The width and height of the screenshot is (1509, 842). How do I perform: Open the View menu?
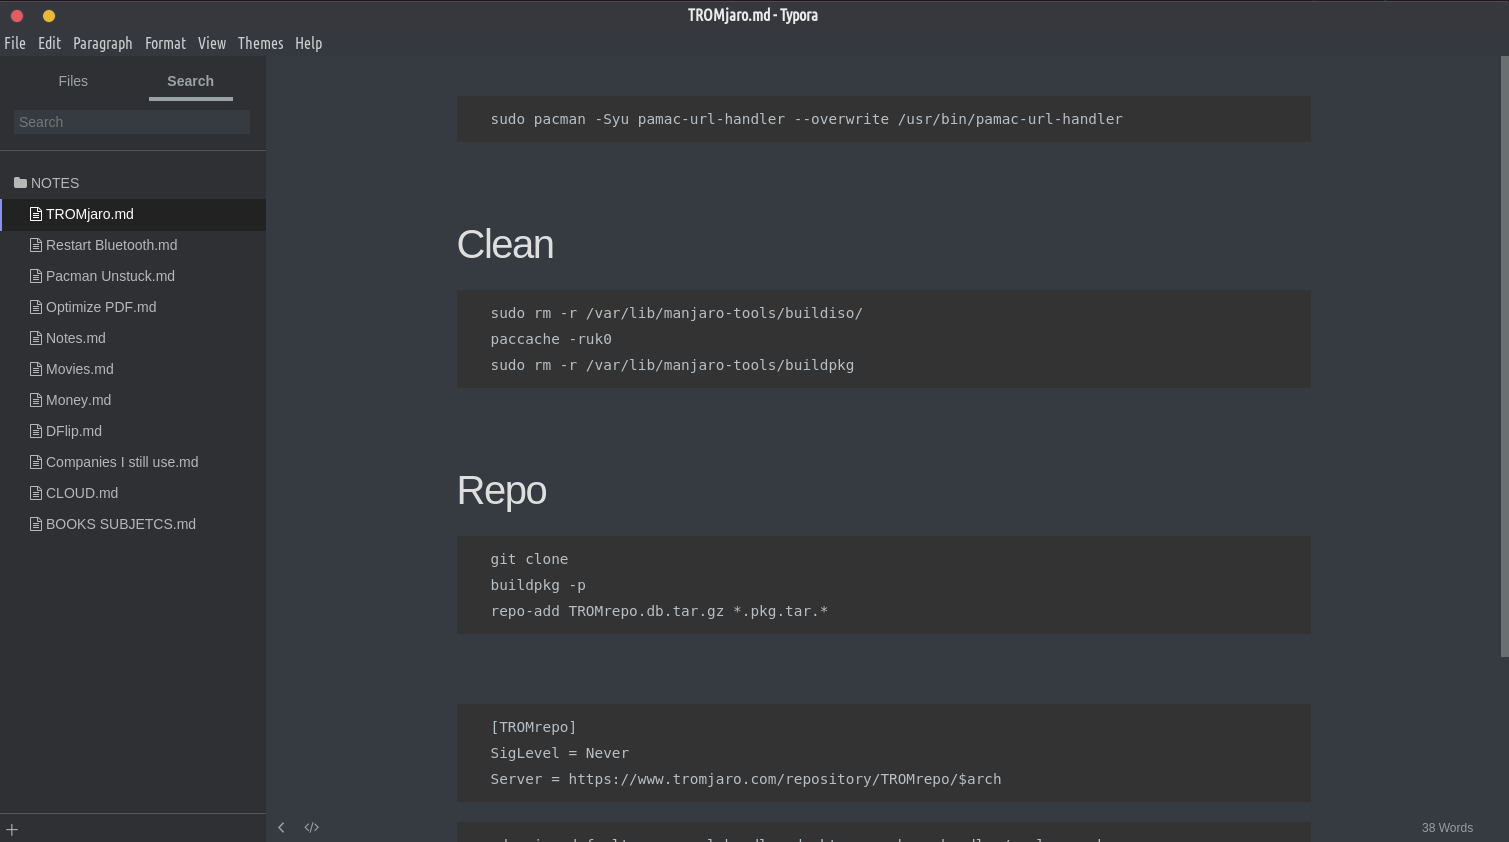click(212, 43)
